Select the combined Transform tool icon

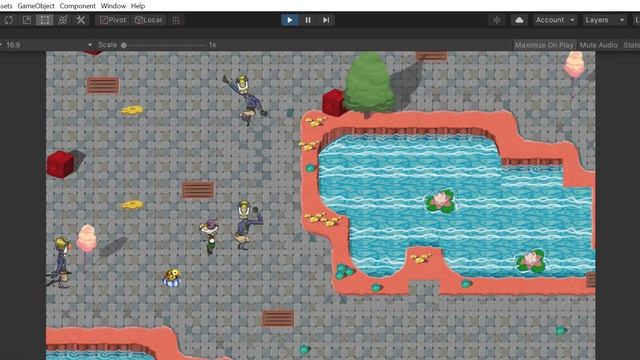62,20
